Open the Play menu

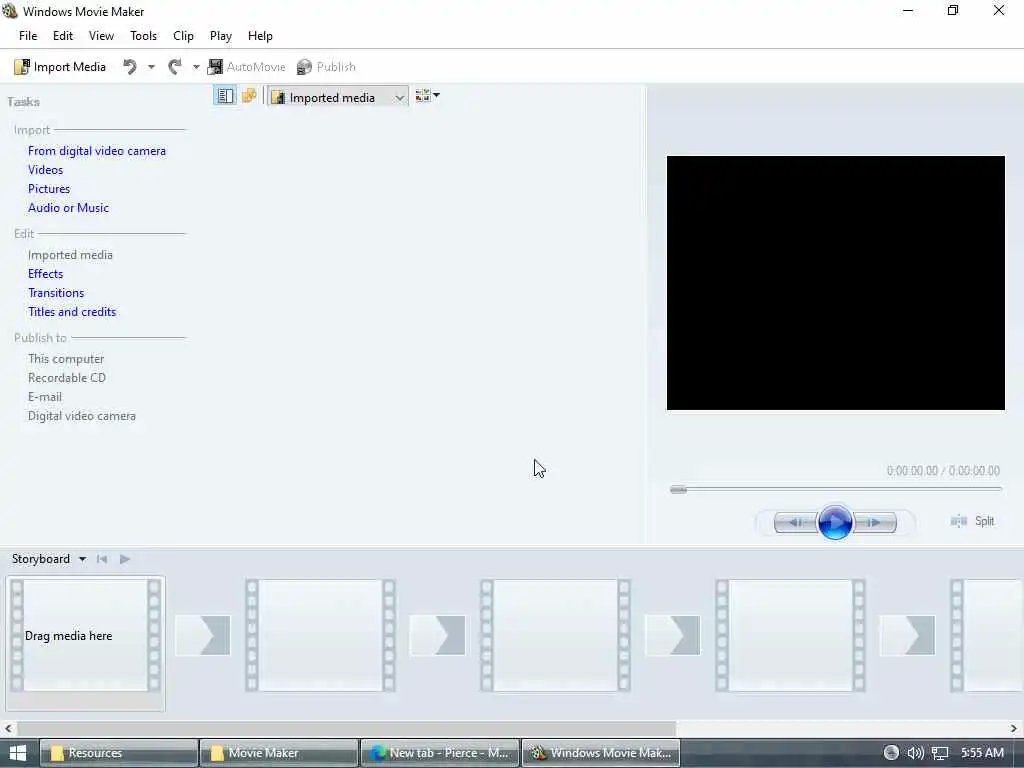[x=221, y=36]
